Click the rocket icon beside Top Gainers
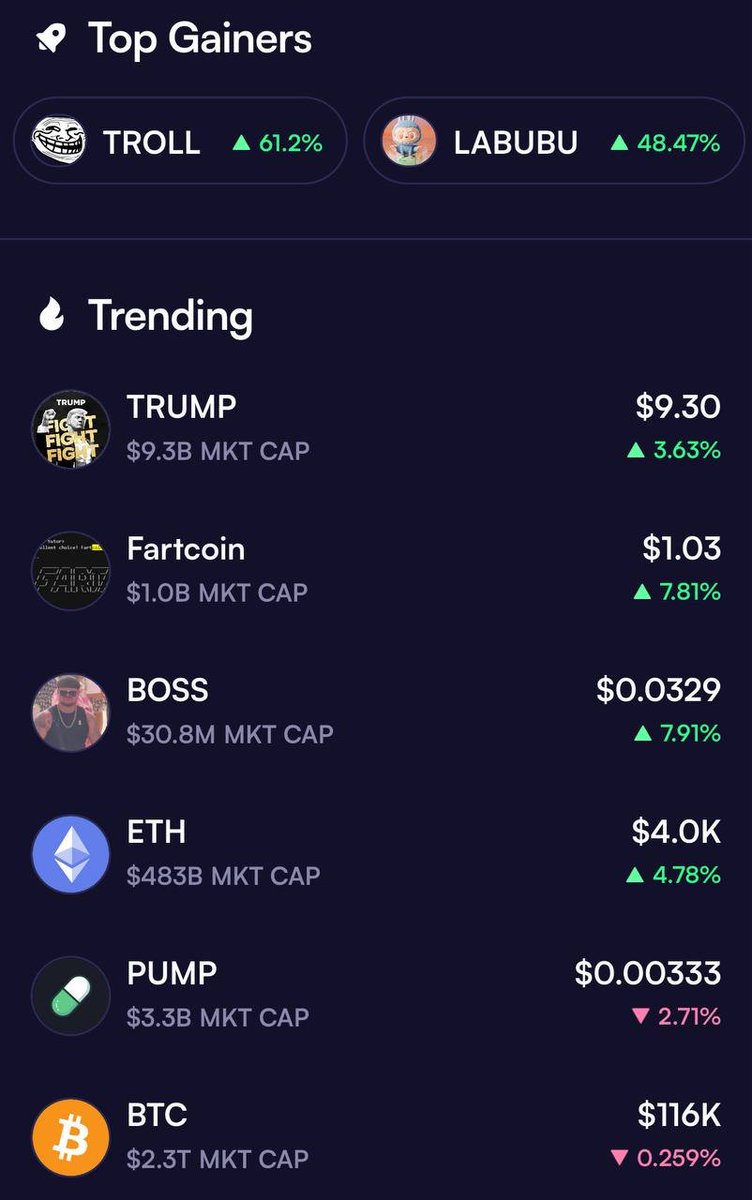This screenshot has height=1200, width=752. (x=51, y=40)
